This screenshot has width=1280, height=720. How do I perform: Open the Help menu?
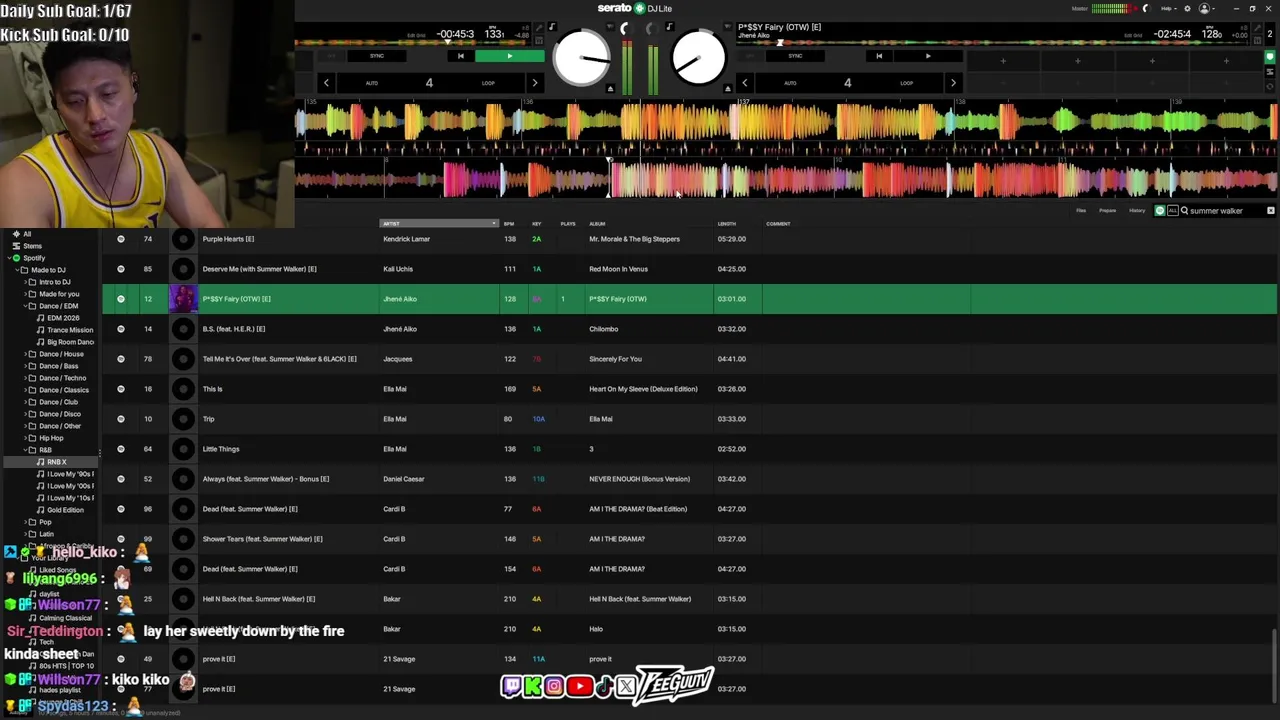point(1168,8)
